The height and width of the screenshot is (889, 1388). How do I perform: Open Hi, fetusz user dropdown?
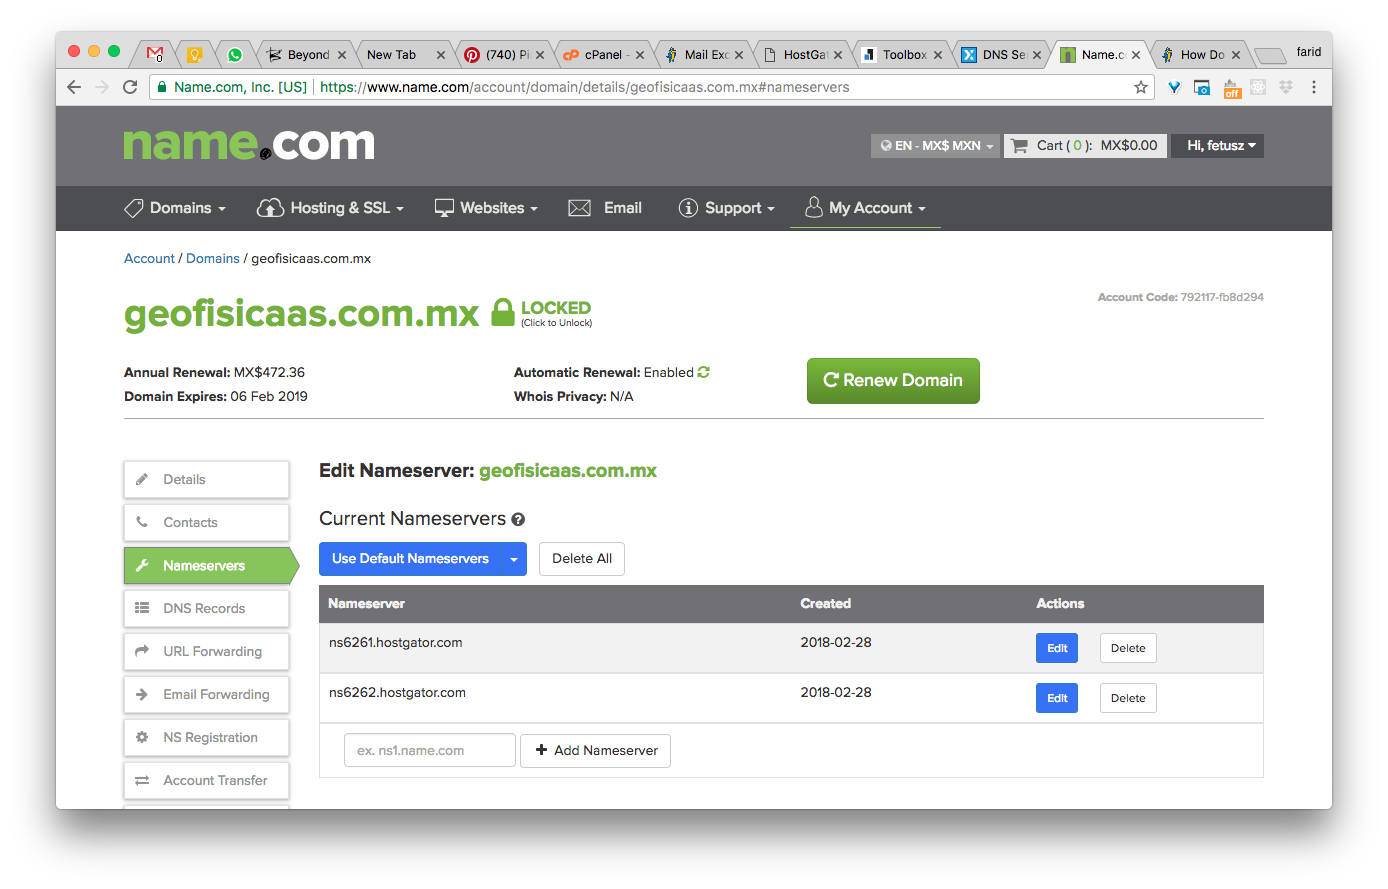(1219, 146)
